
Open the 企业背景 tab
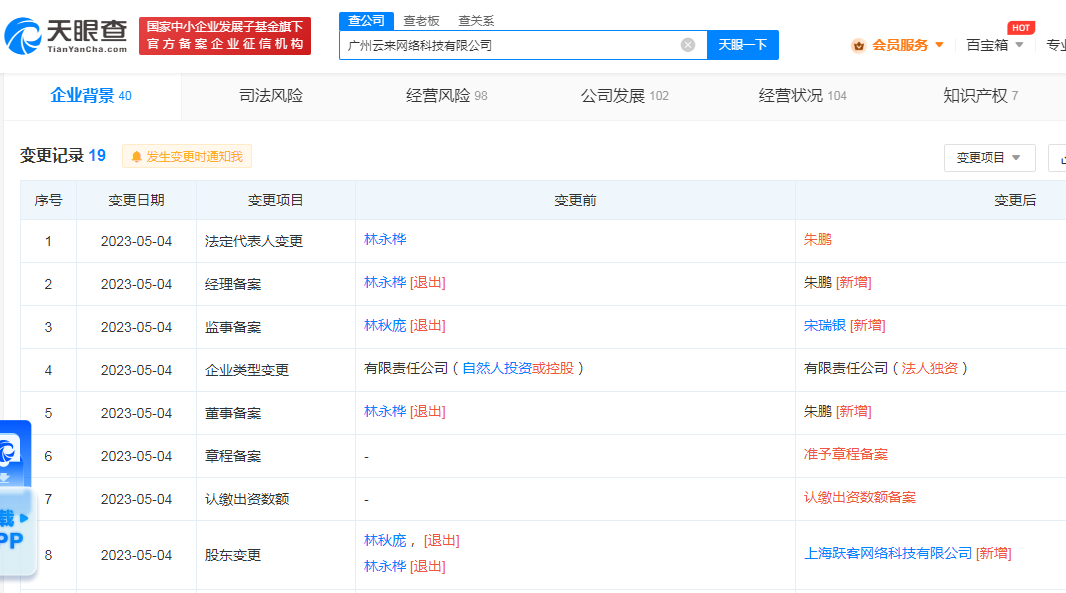pos(91,96)
